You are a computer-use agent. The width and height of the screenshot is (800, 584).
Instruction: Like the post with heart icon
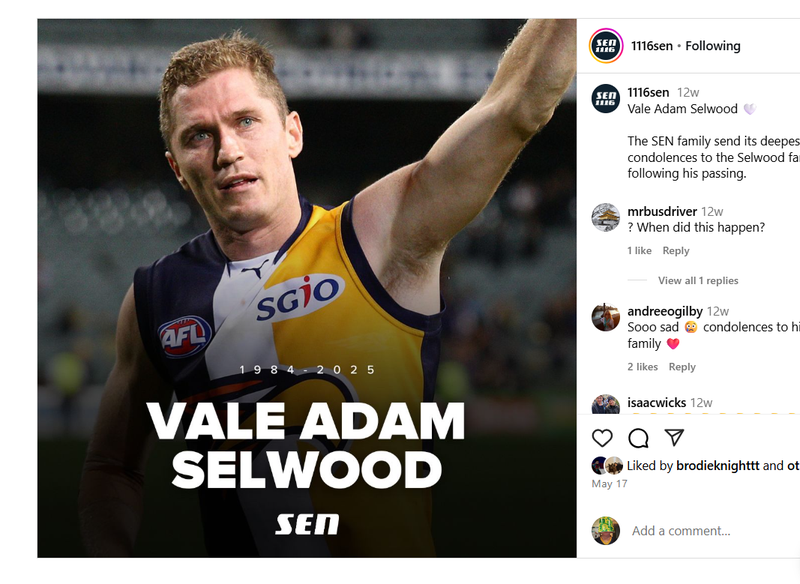coord(602,438)
